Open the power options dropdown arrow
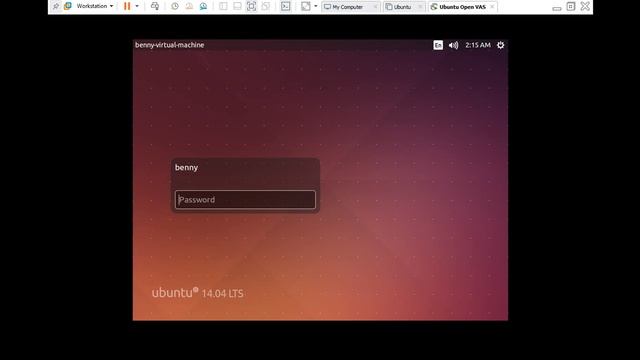Screen dimensions: 640x360 point(137,6)
